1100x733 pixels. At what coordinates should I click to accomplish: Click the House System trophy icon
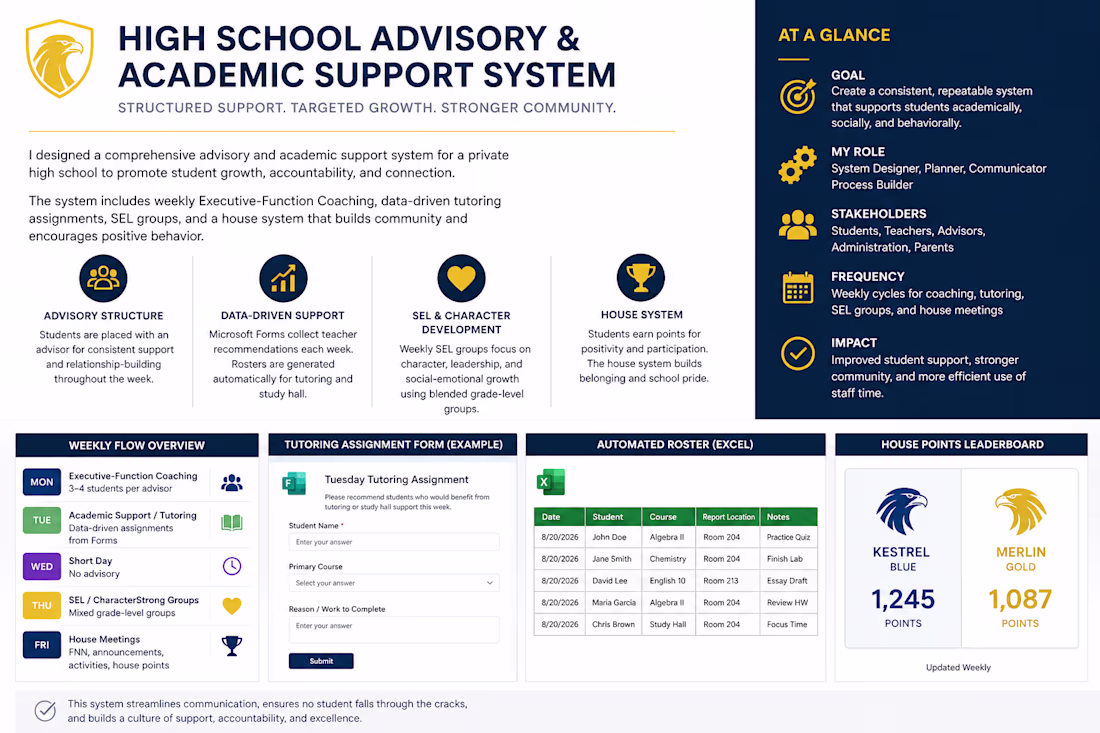(x=640, y=278)
